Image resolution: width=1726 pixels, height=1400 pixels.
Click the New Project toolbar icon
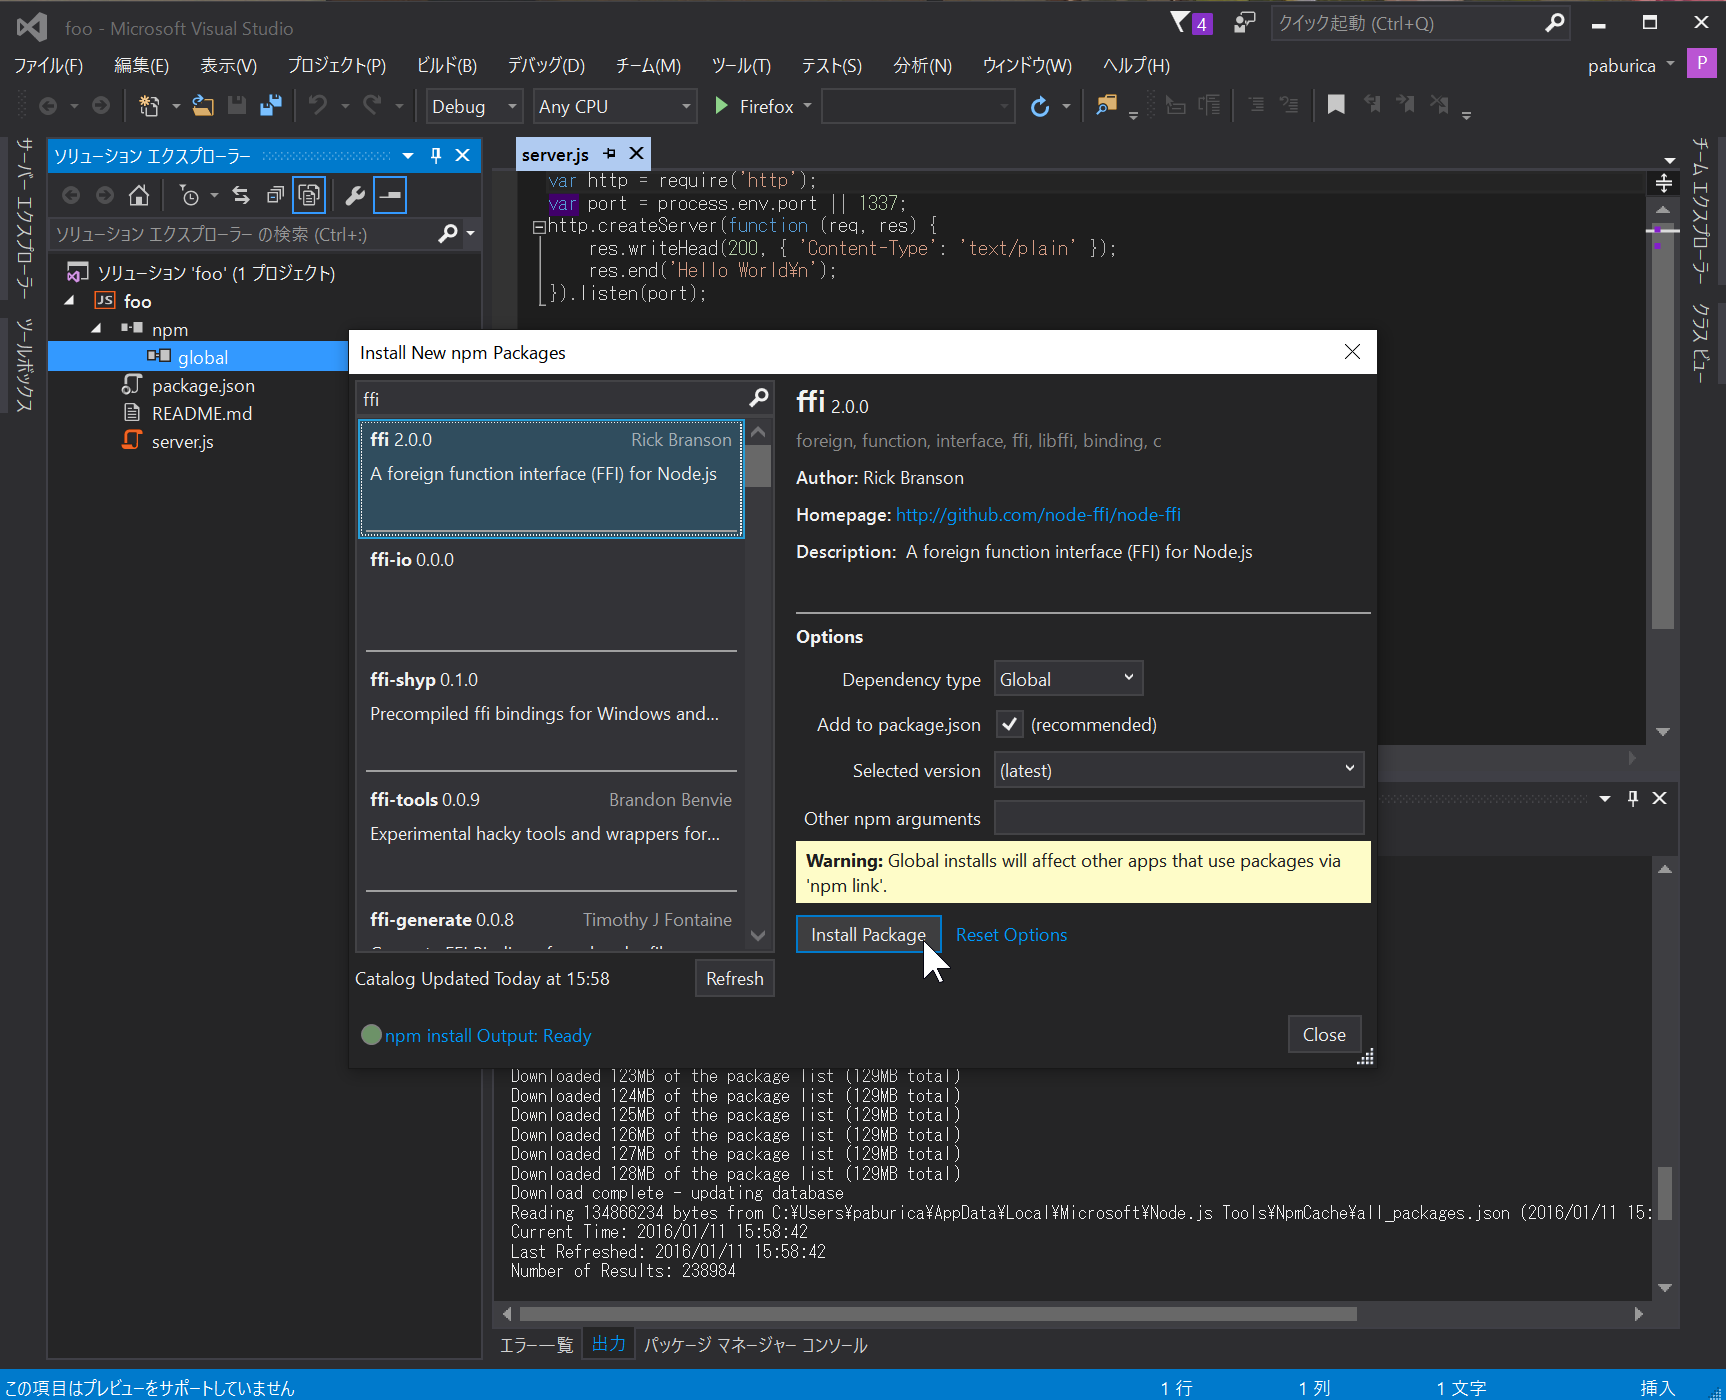[x=149, y=106]
